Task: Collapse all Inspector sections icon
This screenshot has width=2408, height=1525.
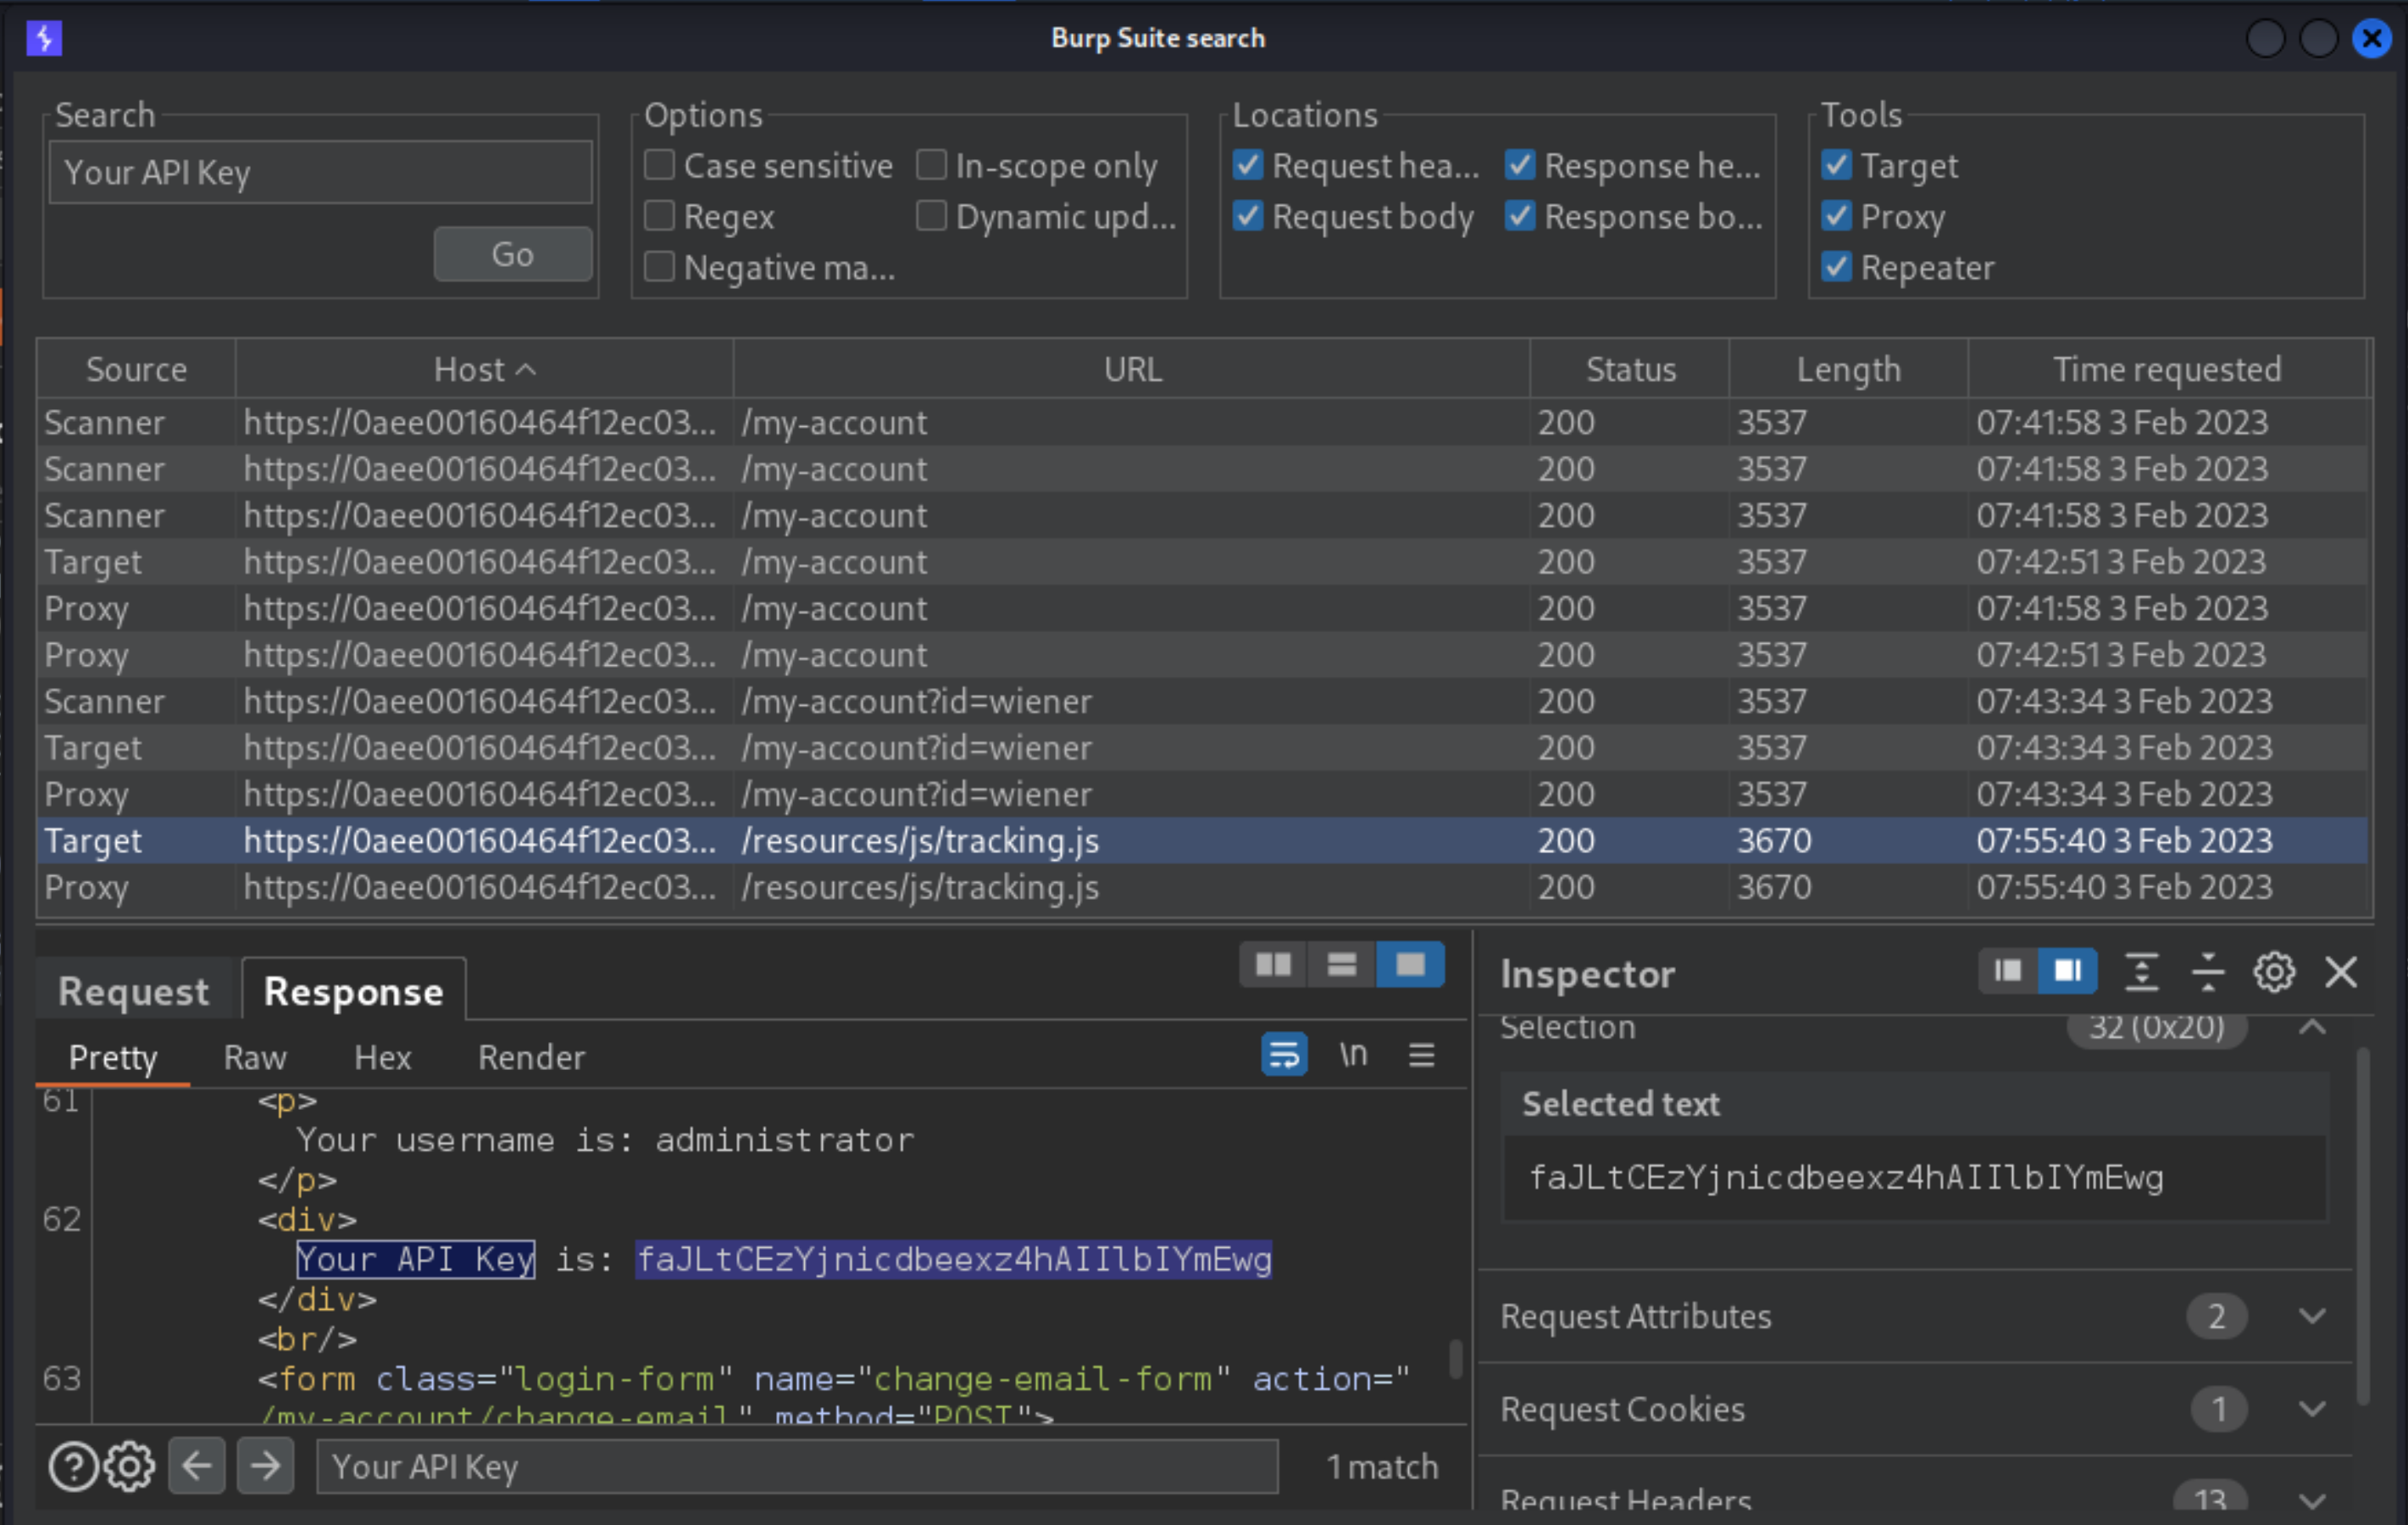Action: pyautogui.click(x=2207, y=971)
